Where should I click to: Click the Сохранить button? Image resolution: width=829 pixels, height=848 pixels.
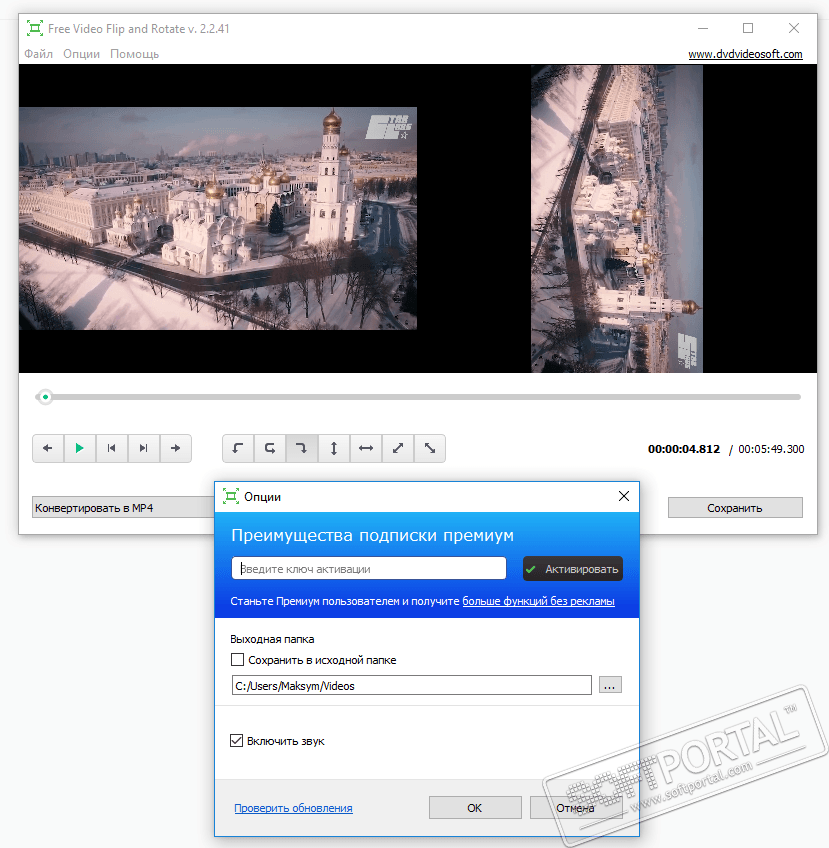click(x=735, y=508)
